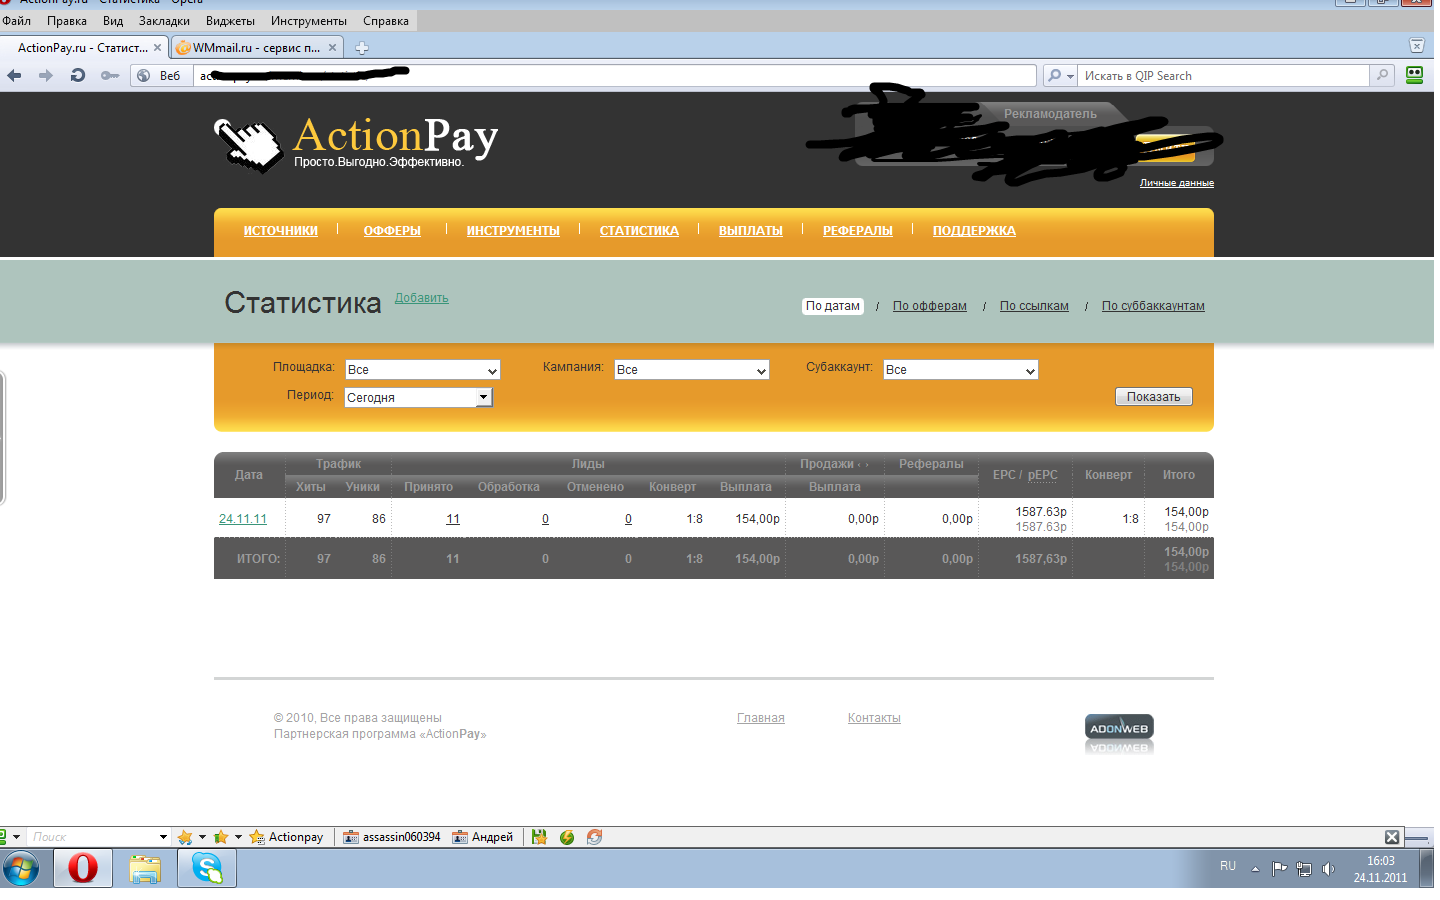Open the closed tabs trash icon
The image size is (1440, 900).
(1416, 45)
